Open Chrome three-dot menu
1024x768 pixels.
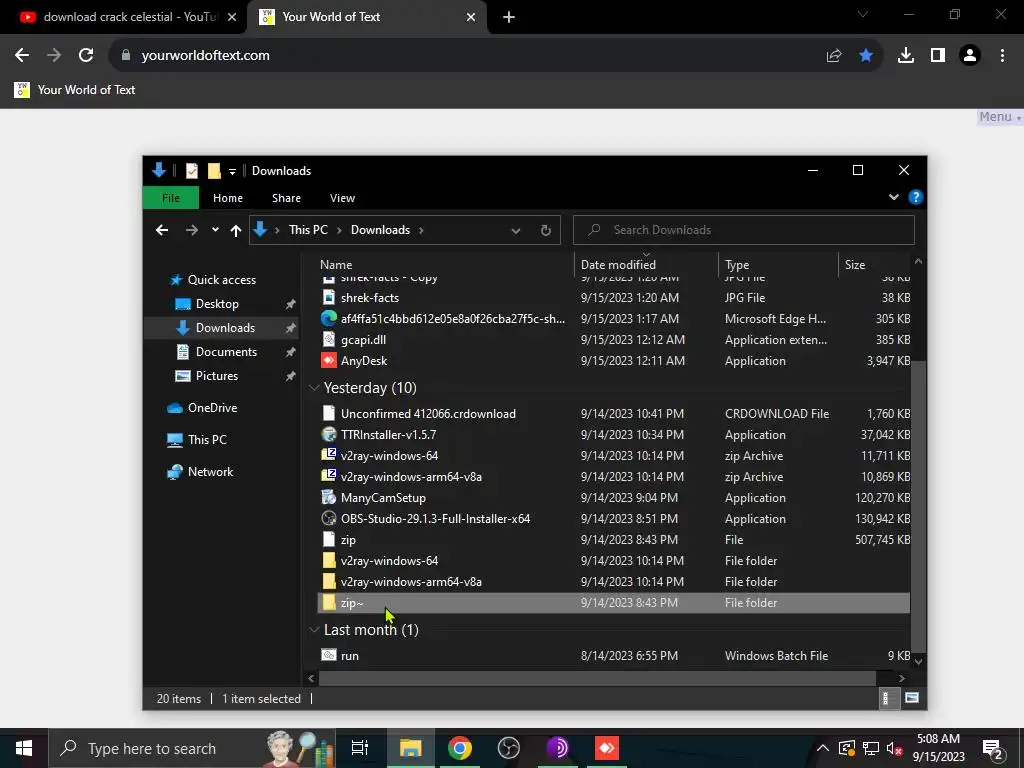tap(1002, 56)
